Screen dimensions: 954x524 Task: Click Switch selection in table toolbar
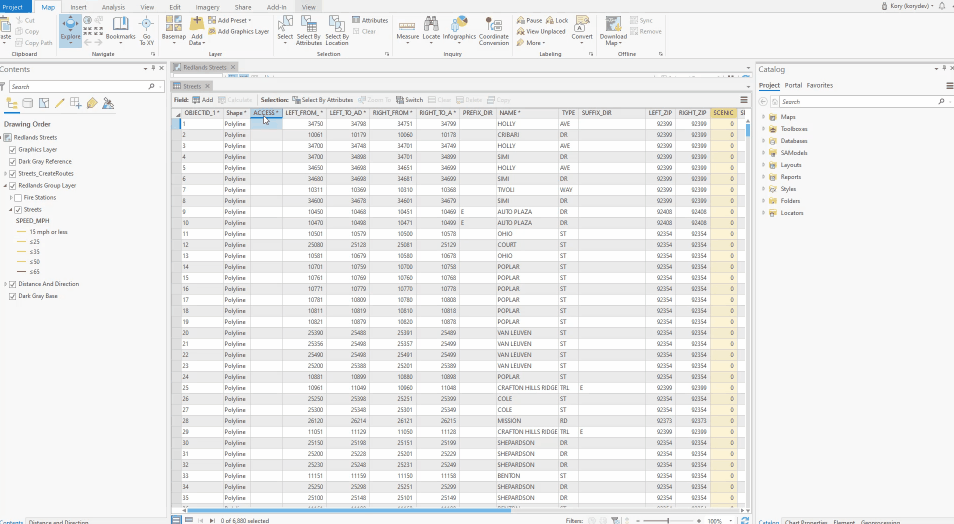click(x=409, y=100)
